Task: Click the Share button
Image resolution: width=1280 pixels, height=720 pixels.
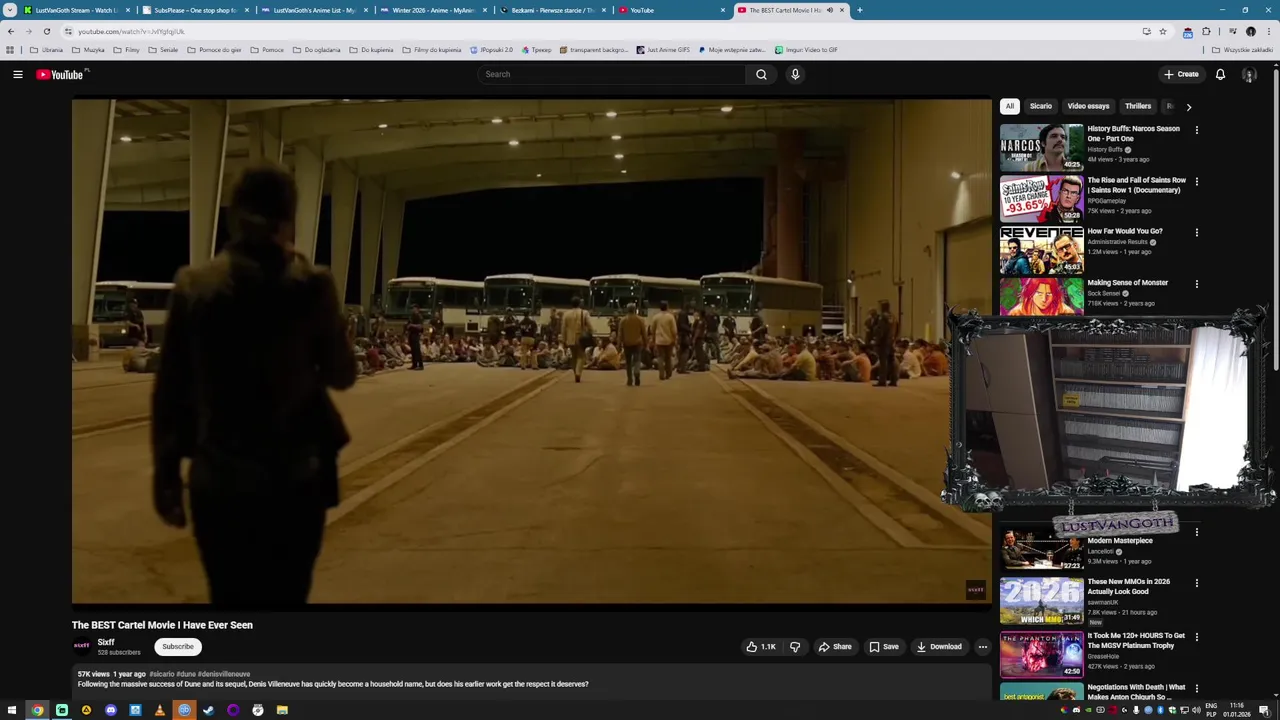Action: [835, 647]
